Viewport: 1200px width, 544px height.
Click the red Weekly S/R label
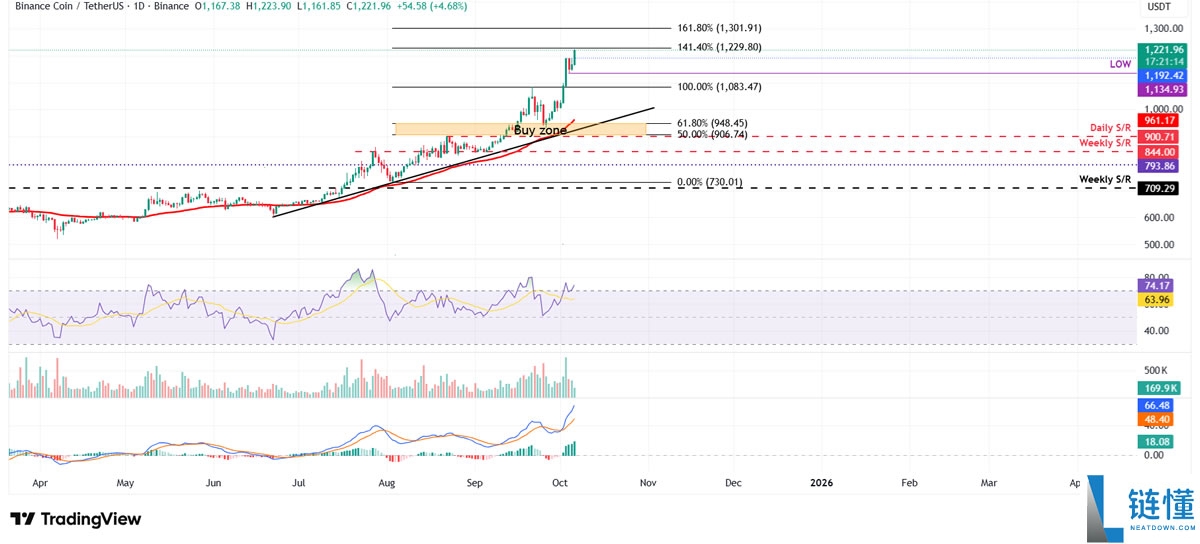[x=1106, y=143]
